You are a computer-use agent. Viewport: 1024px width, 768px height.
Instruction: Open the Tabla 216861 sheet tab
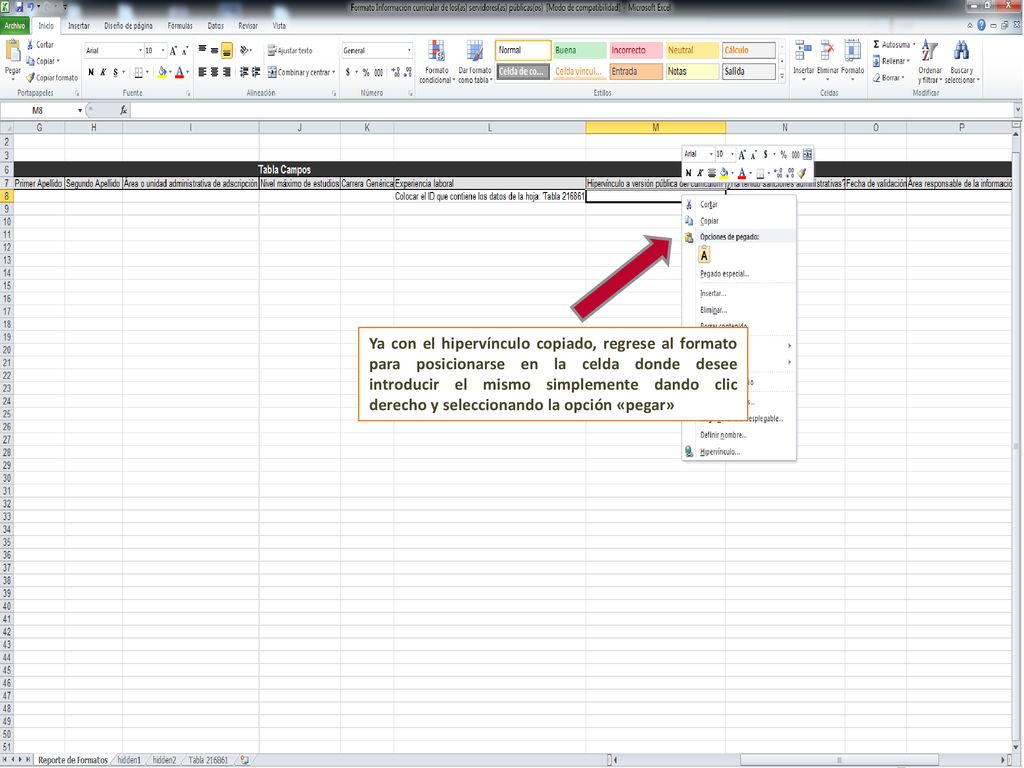click(208, 760)
